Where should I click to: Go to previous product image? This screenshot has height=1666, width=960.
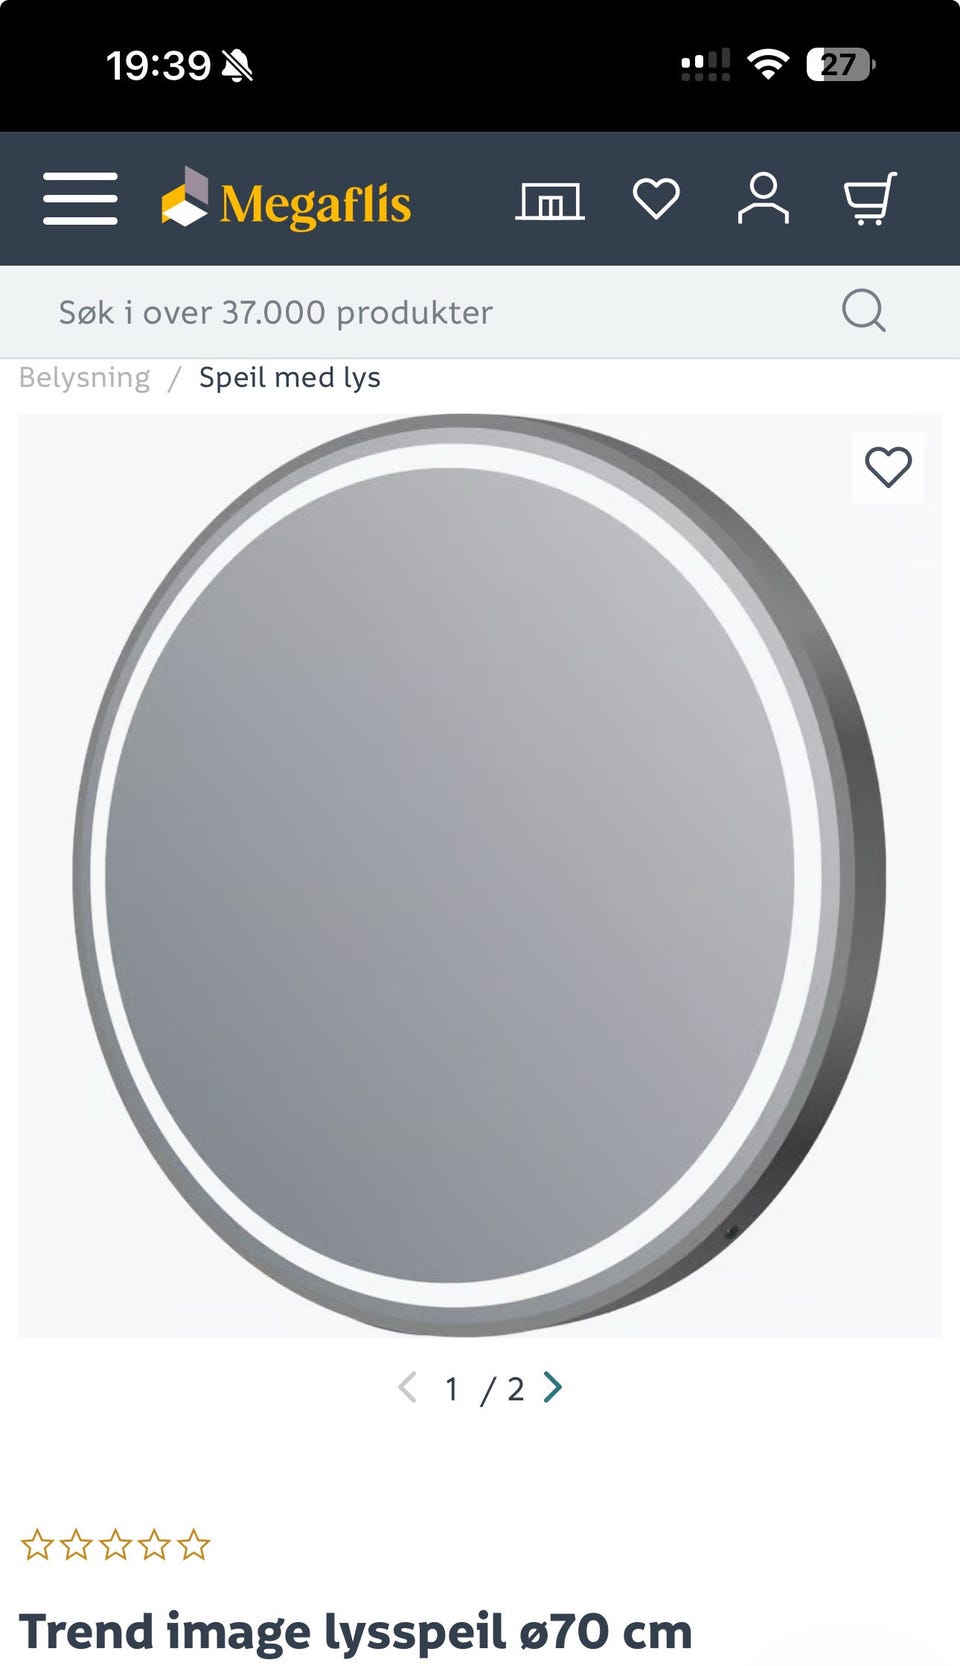pos(407,1387)
